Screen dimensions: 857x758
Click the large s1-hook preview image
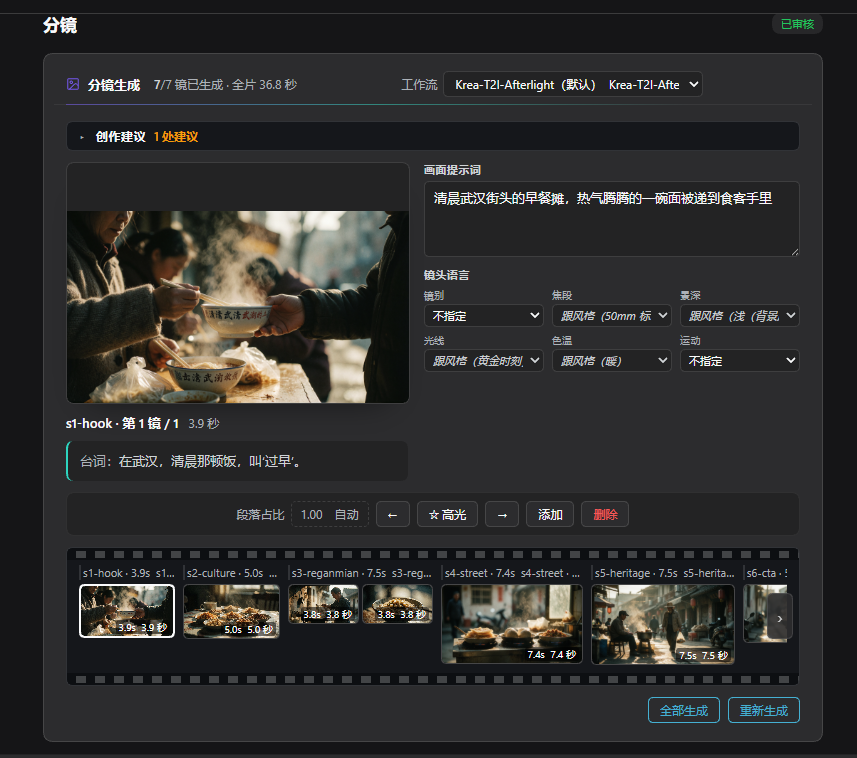[x=238, y=307]
